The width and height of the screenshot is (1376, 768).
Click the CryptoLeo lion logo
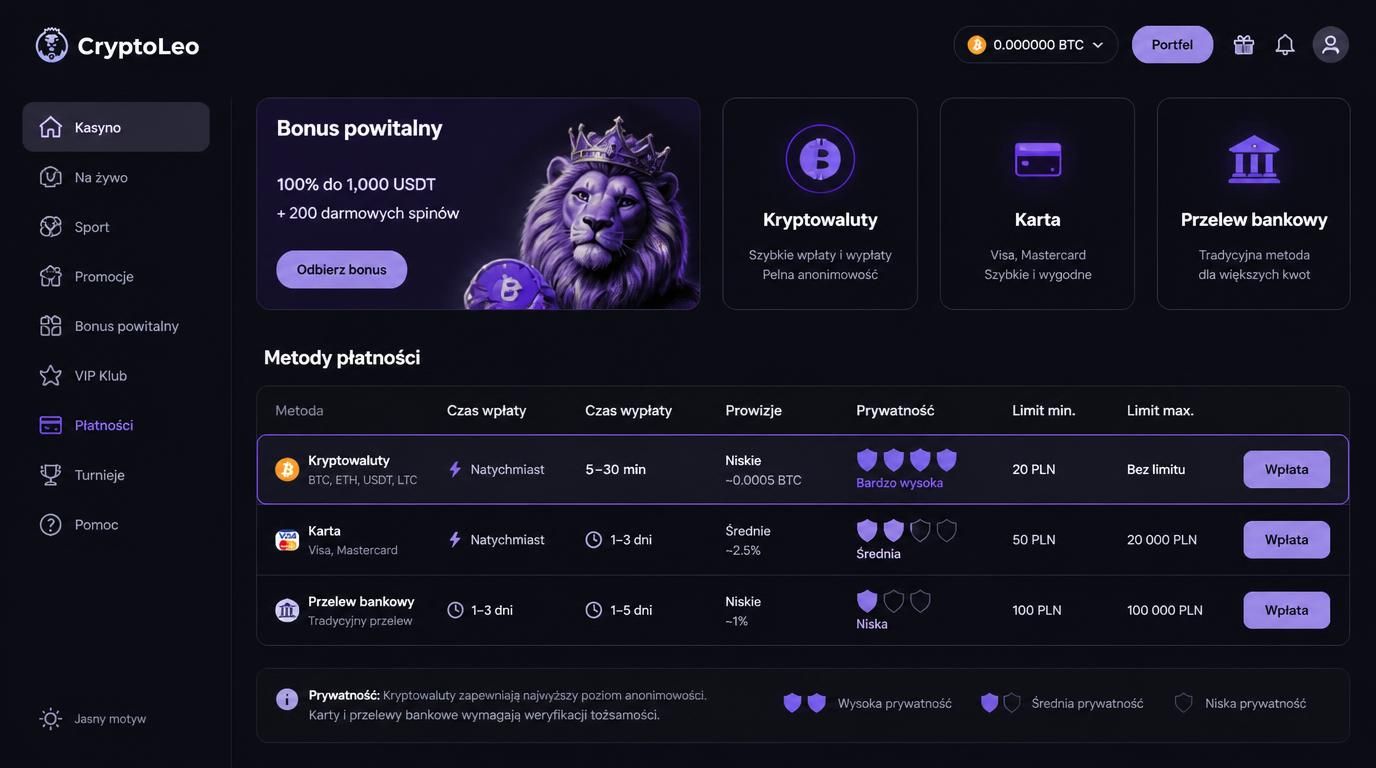pos(52,45)
